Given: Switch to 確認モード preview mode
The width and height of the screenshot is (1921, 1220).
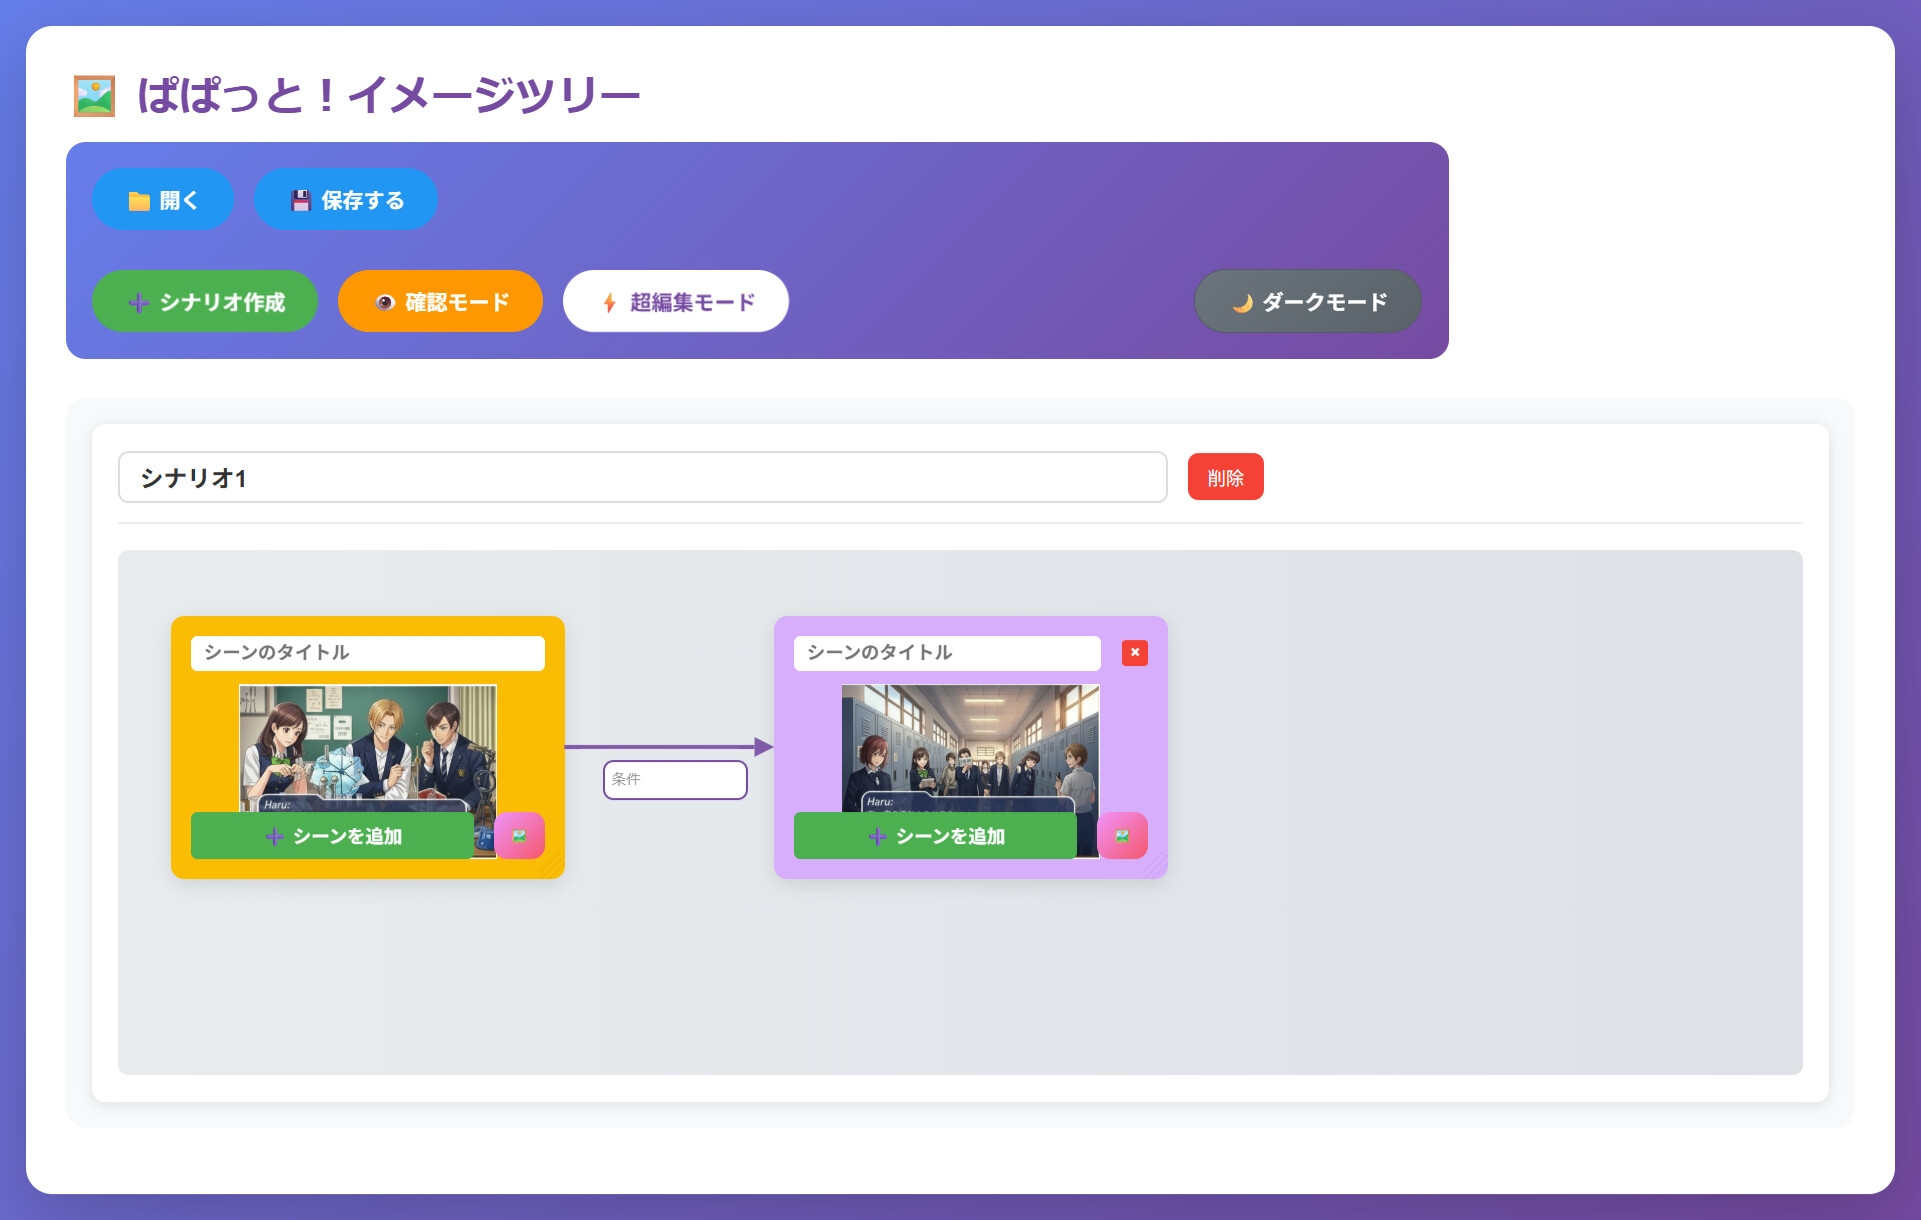Looking at the screenshot, I should point(440,302).
